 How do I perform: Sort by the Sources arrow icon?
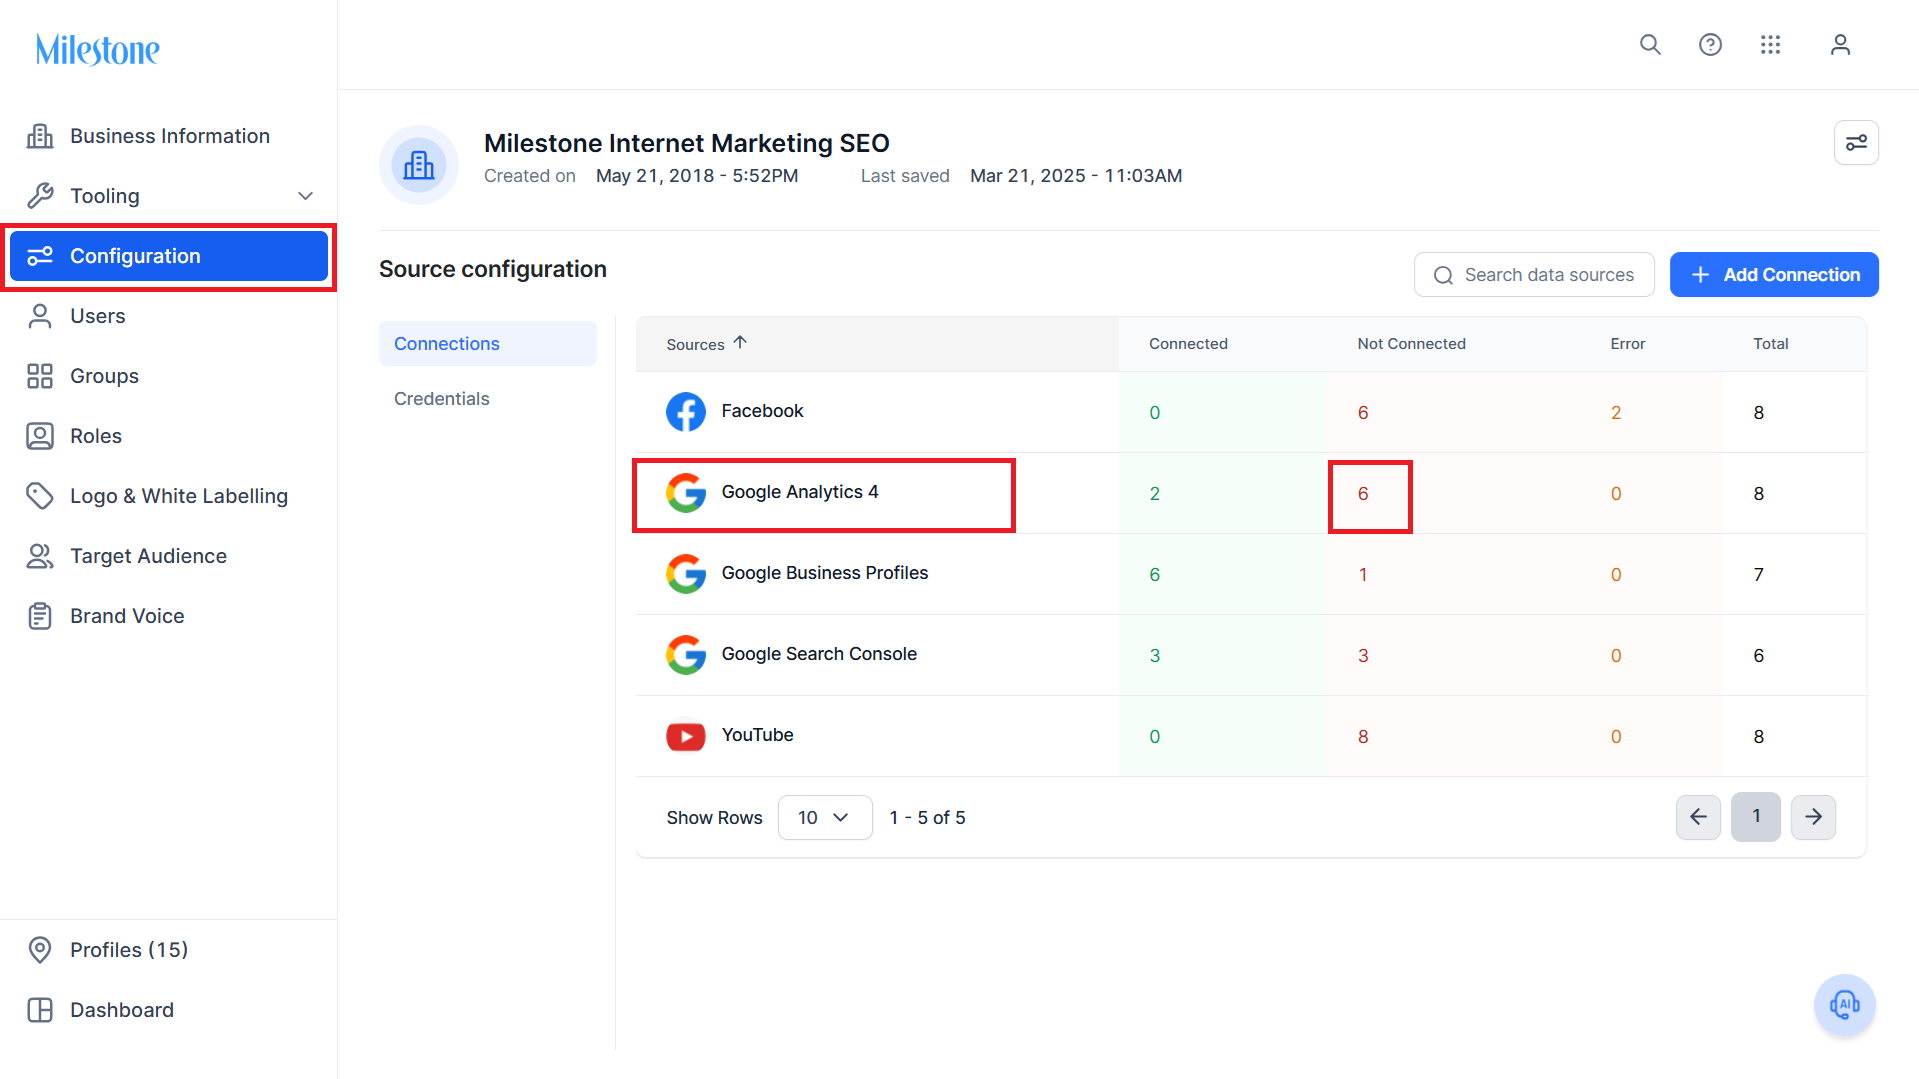coord(740,343)
